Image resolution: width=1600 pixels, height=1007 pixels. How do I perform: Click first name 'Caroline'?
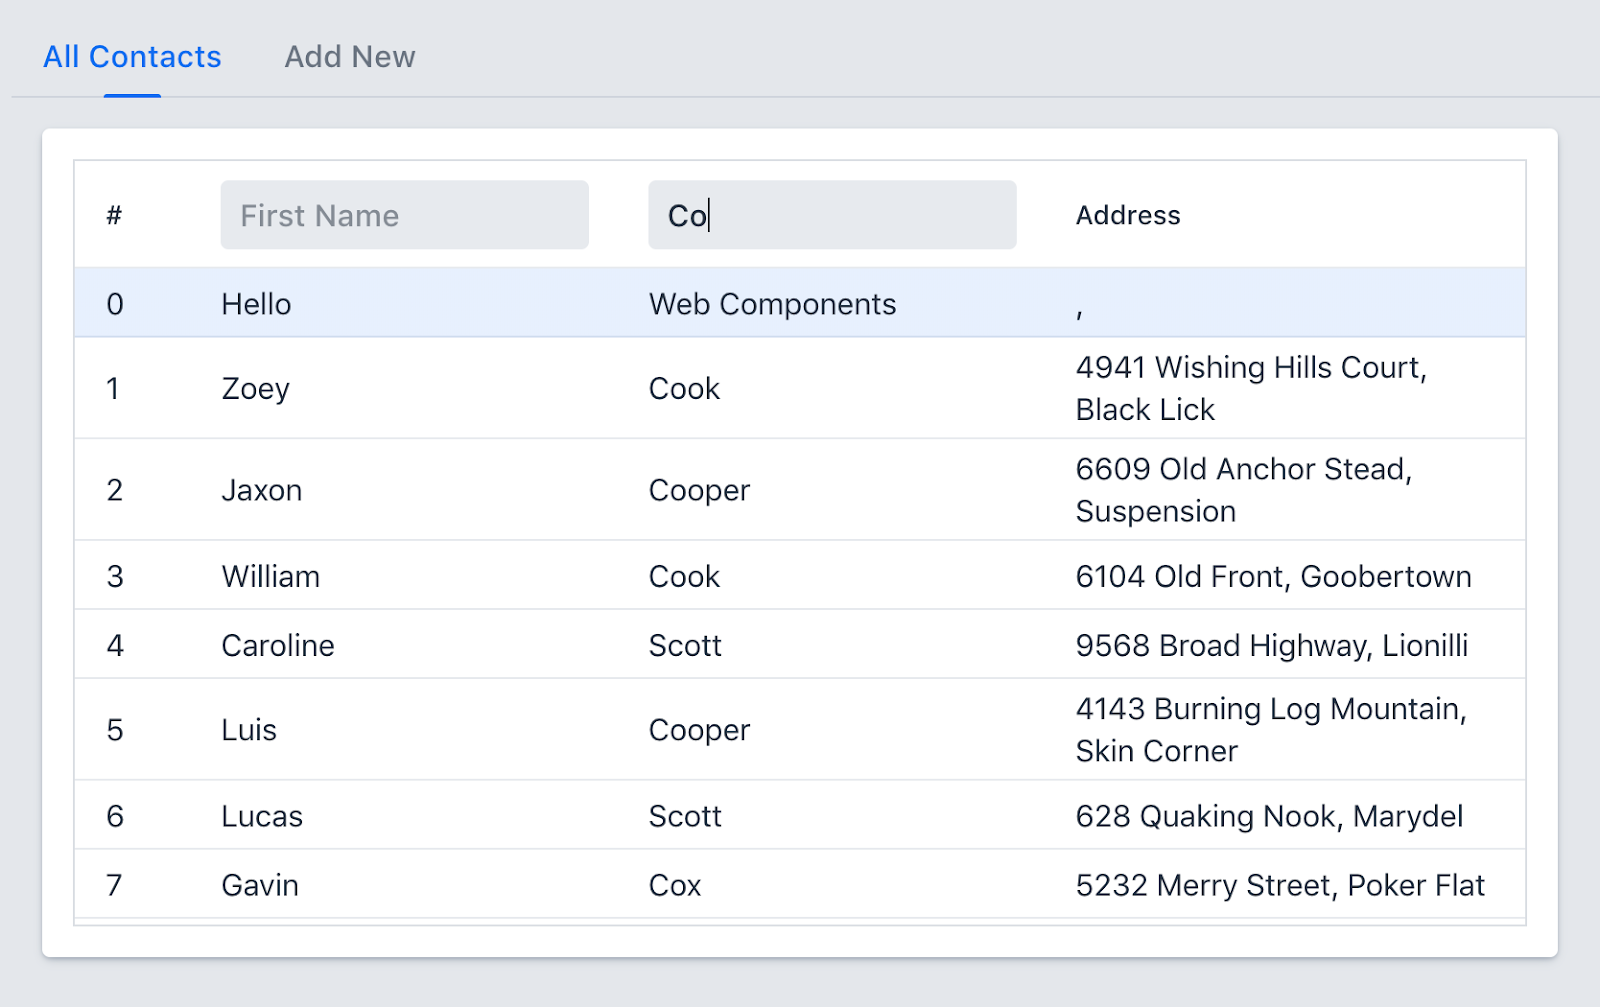pyautogui.click(x=278, y=645)
